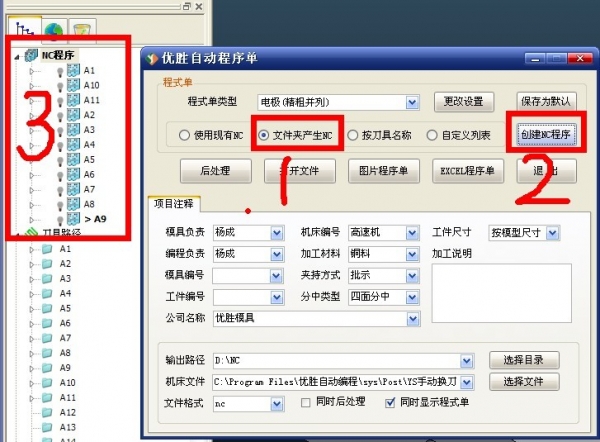Viewport: 600px width, 442px height.
Task: Open 程式单类型 dropdown
Action: coord(412,103)
